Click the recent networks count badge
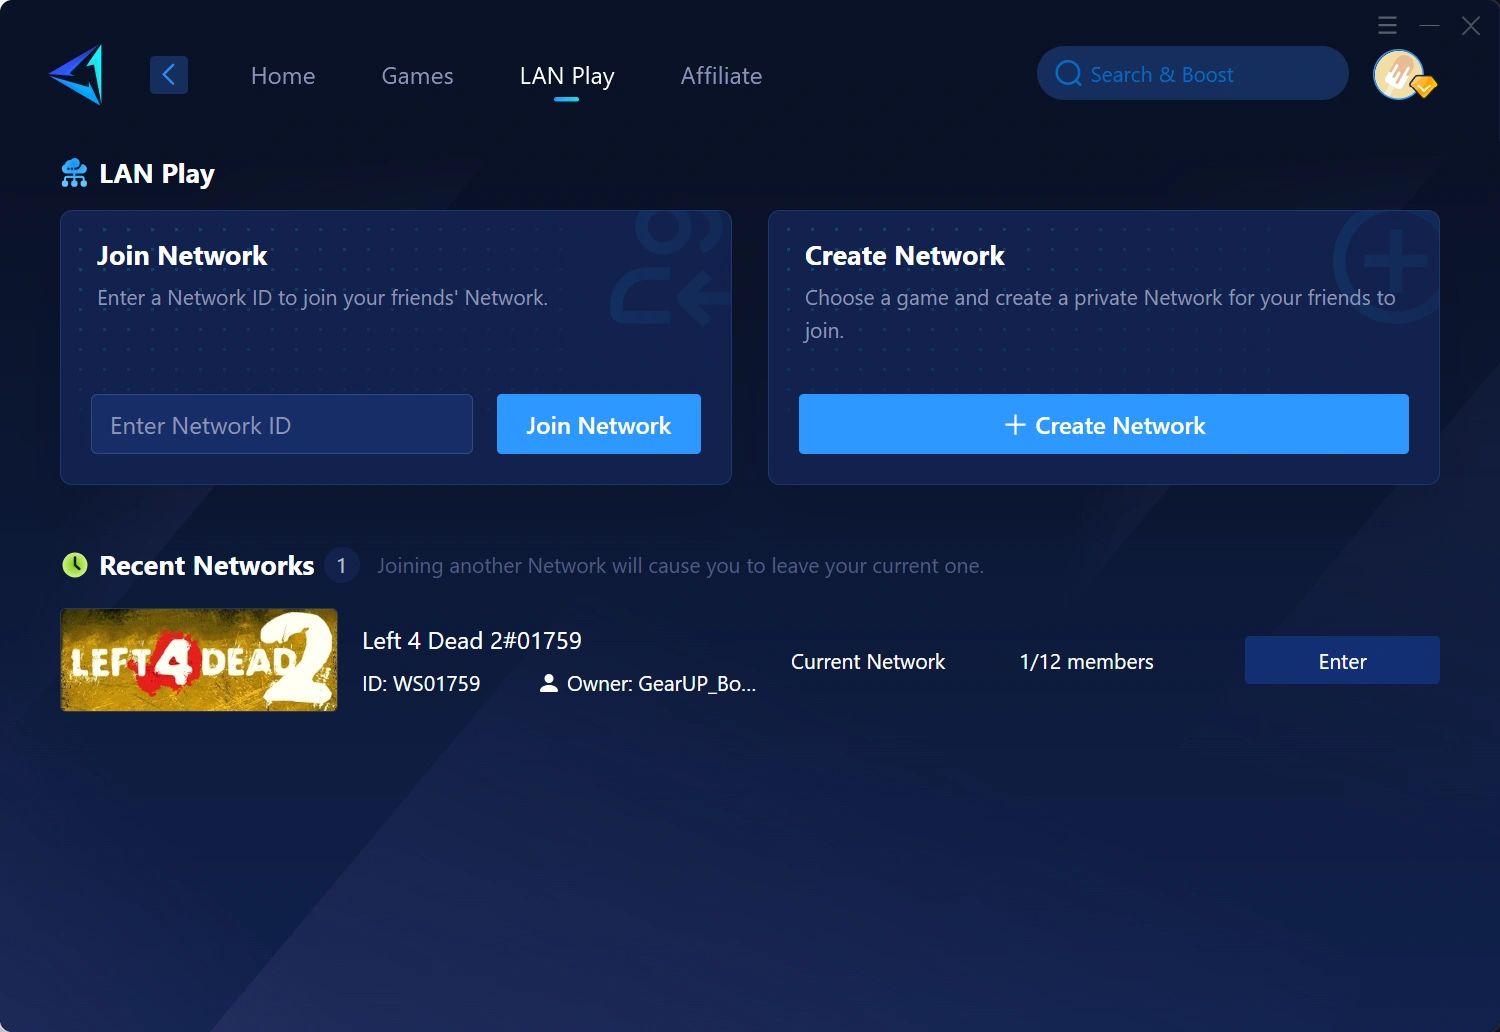The image size is (1500, 1032). coord(341,566)
